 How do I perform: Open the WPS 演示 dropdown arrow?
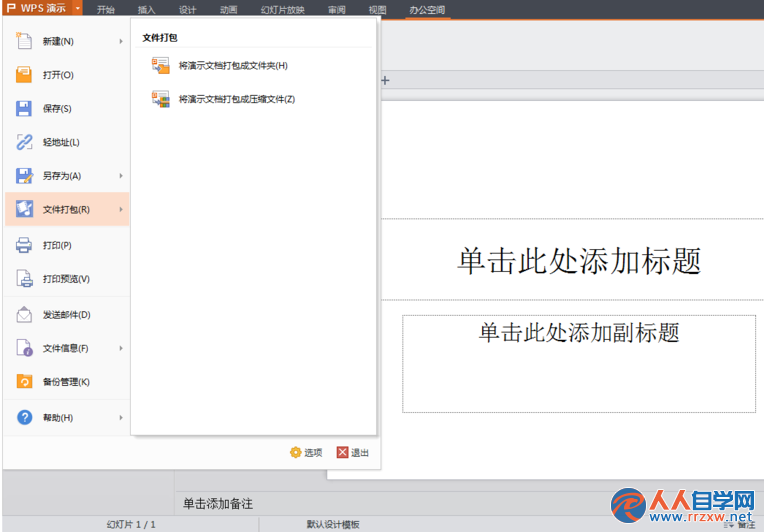77,8
